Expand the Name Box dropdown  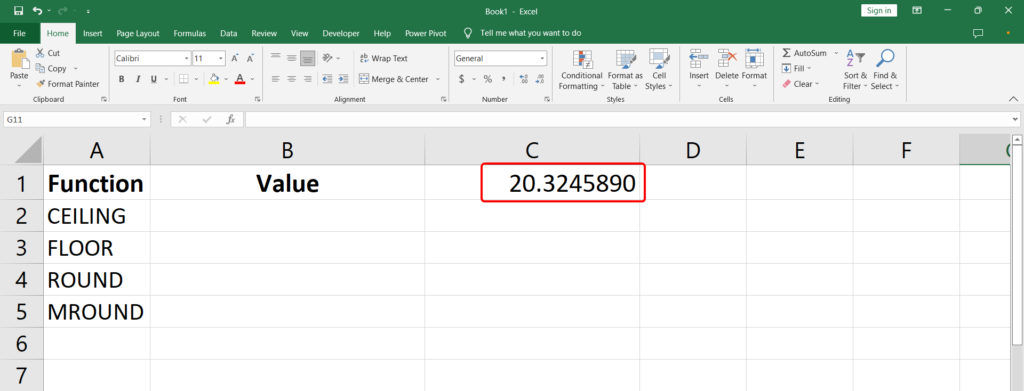pos(145,119)
